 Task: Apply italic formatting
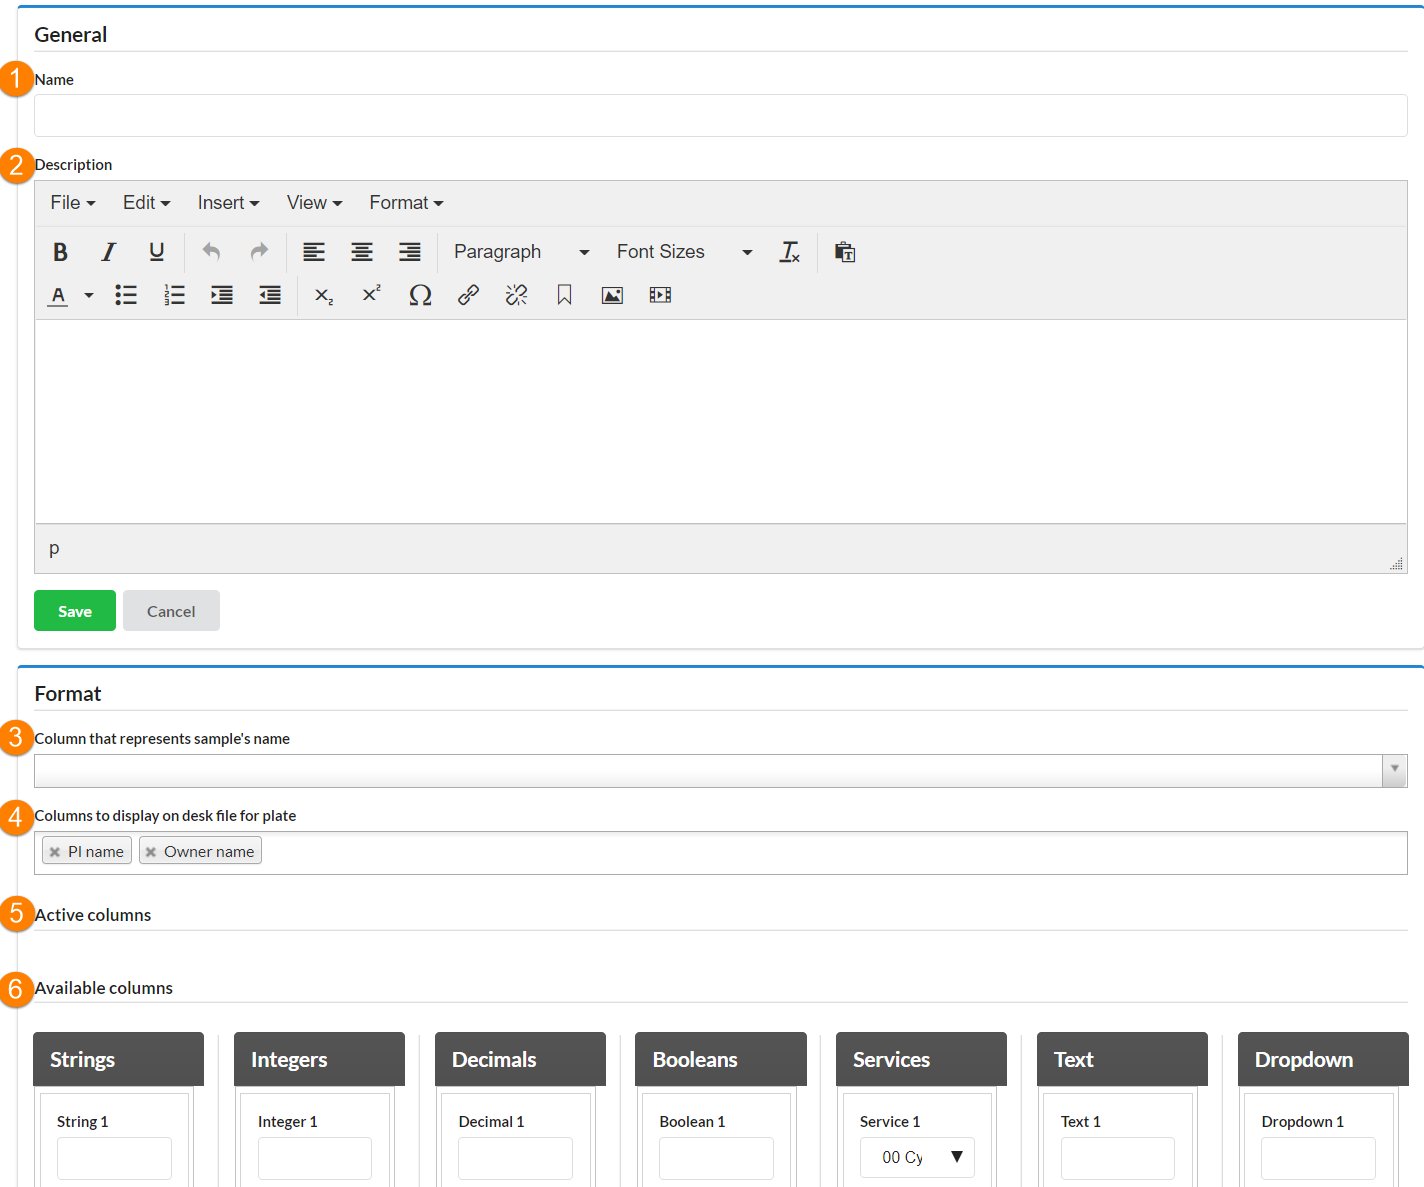click(x=108, y=252)
